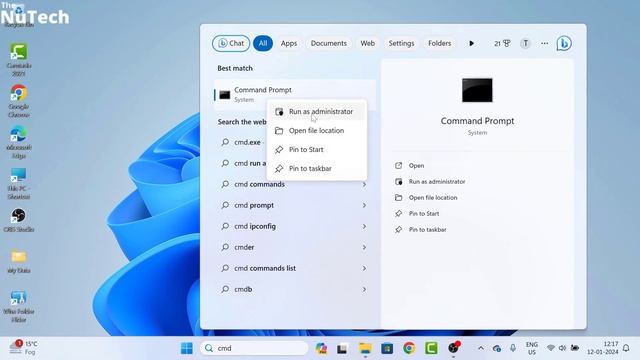640x360 pixels.
Task: Open the weather widget showing 15°C Fog
Action: 24,348
